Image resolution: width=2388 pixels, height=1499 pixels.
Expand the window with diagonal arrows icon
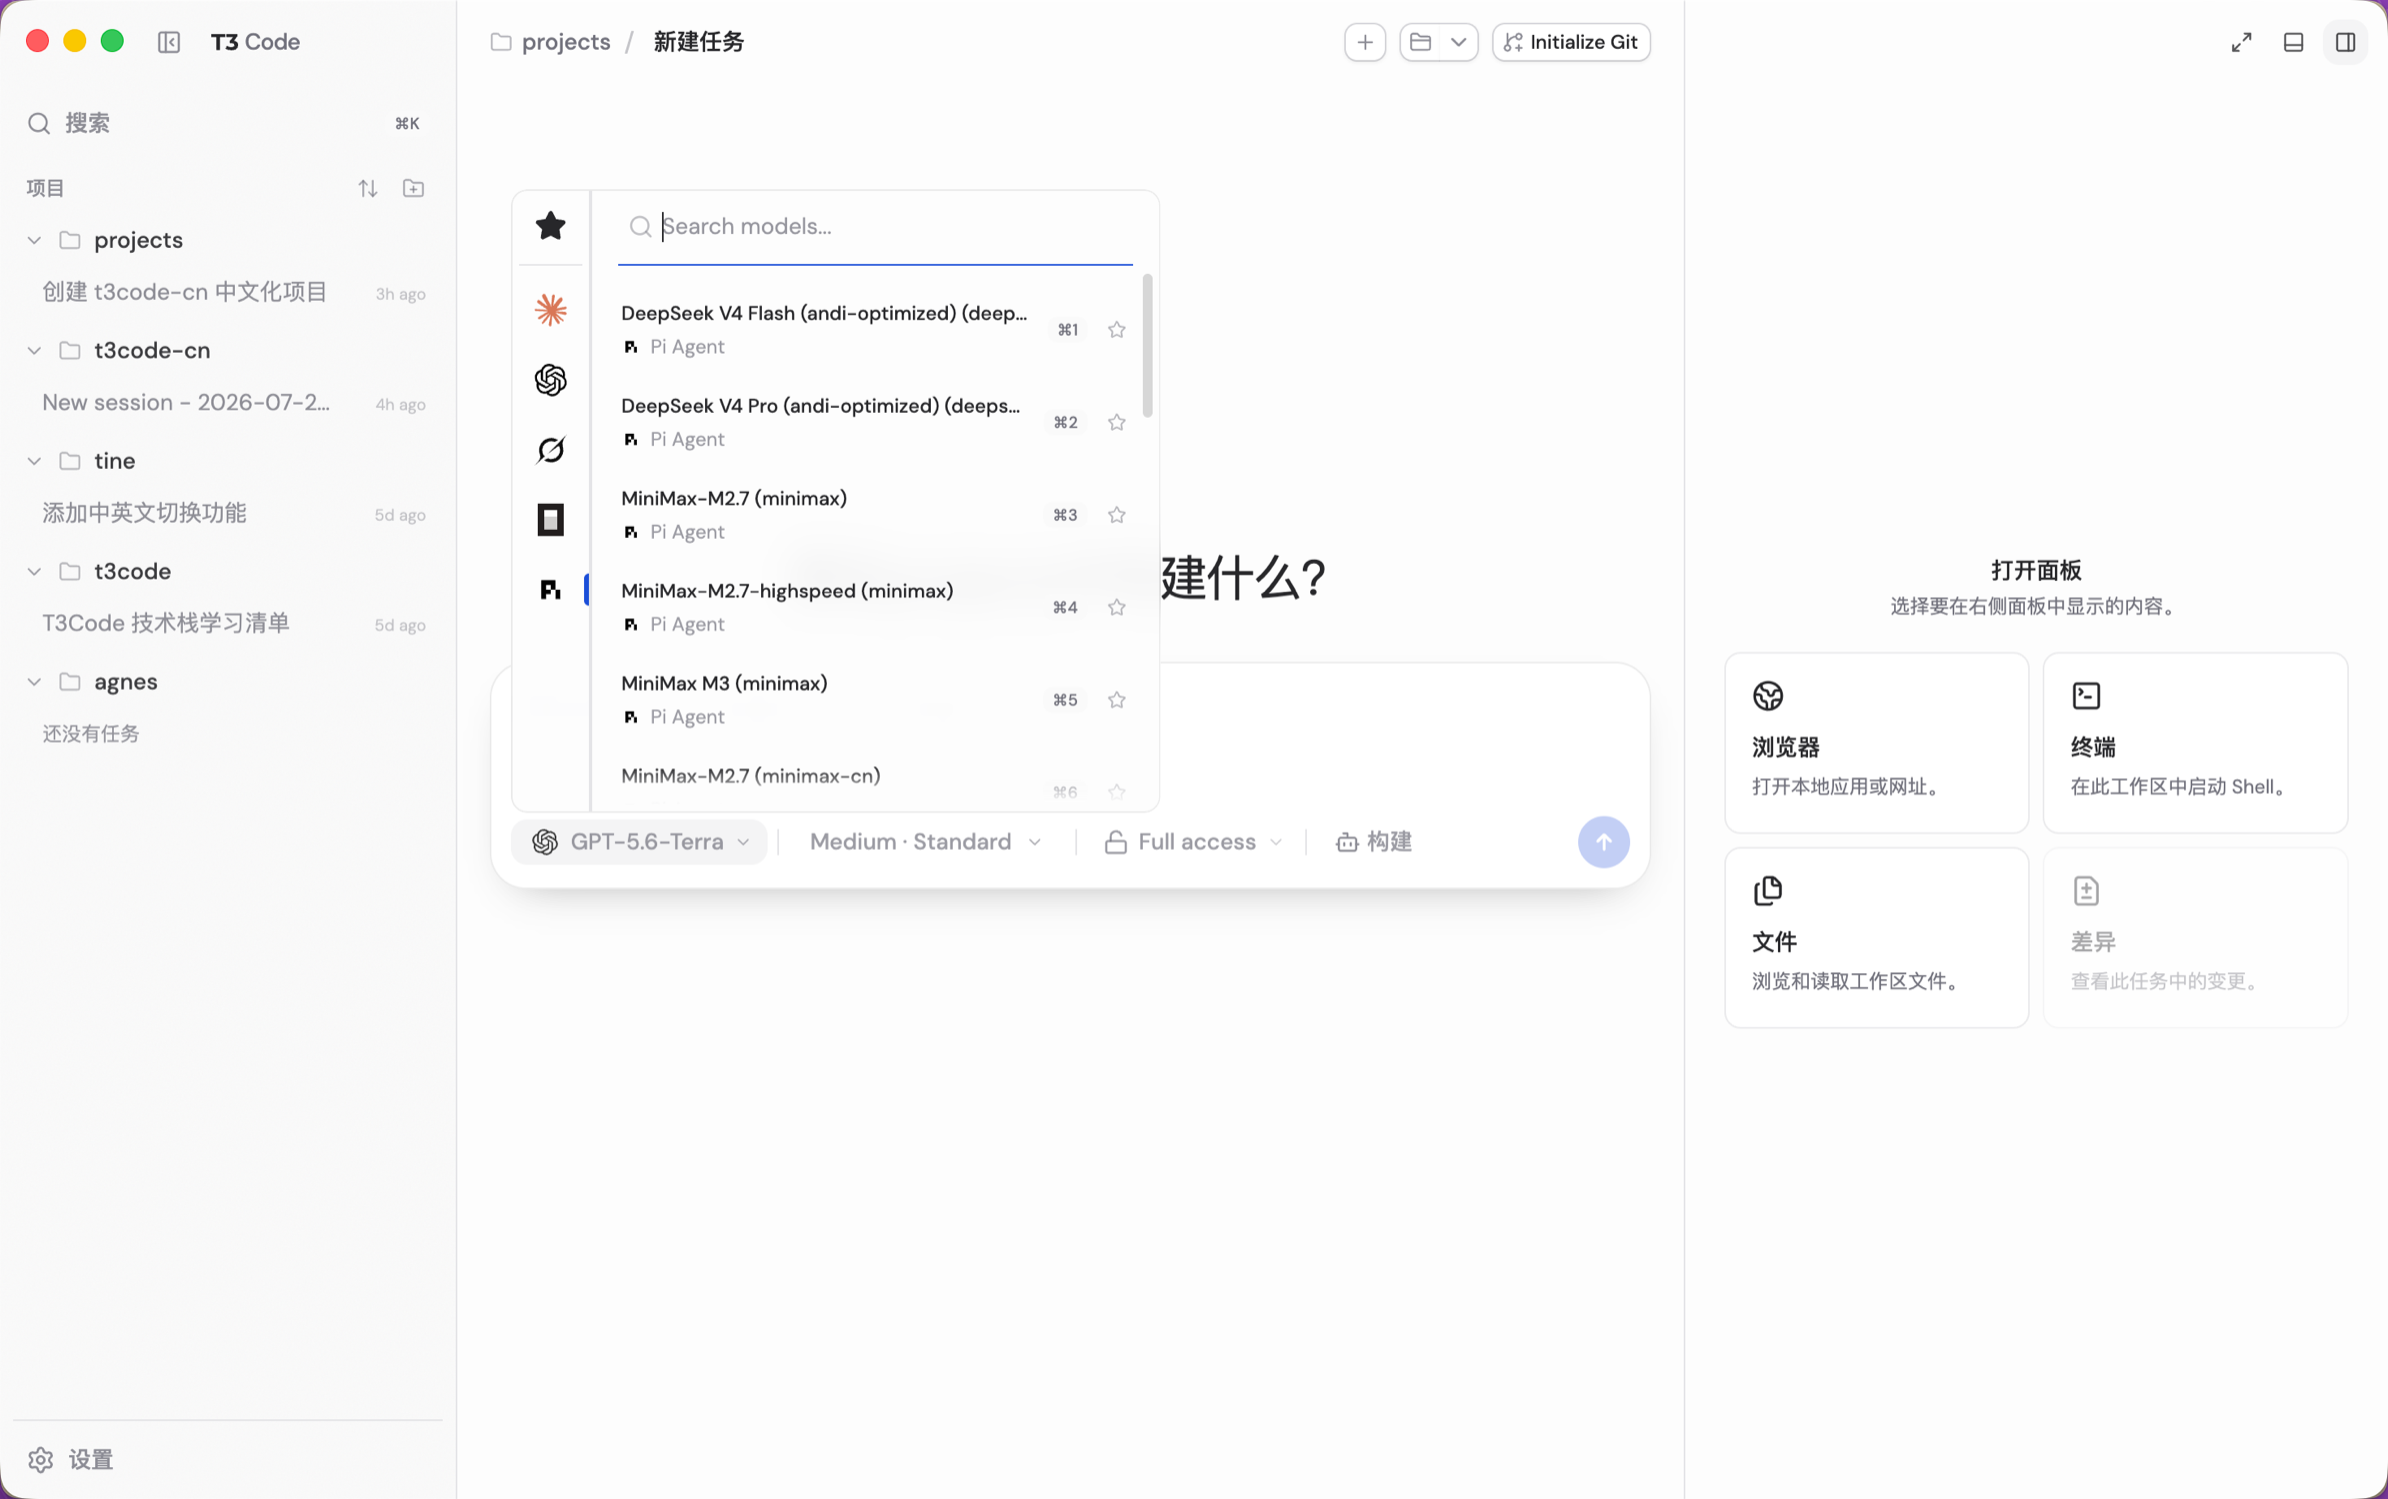pos(2241,42)
